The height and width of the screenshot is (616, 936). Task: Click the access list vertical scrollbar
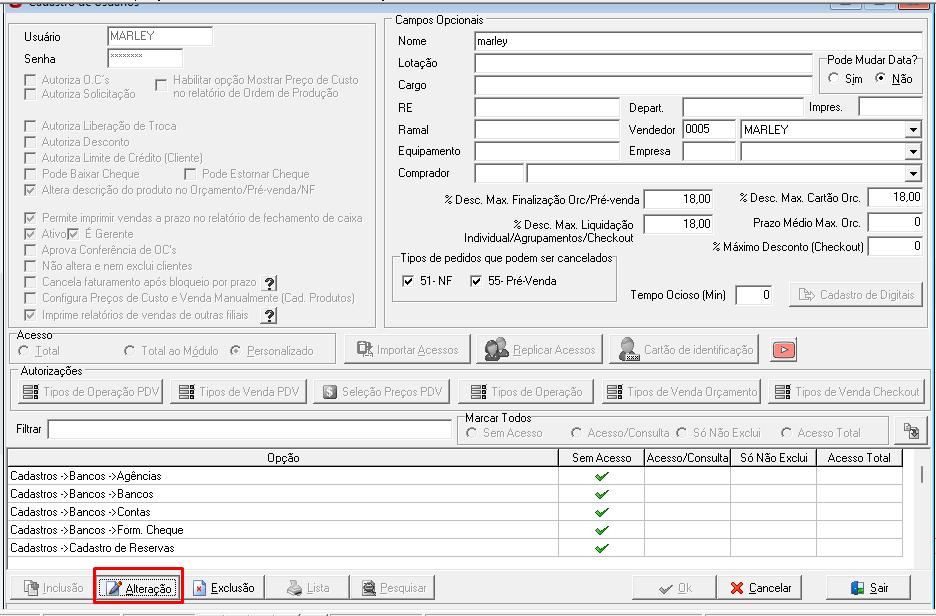[922, 475]
